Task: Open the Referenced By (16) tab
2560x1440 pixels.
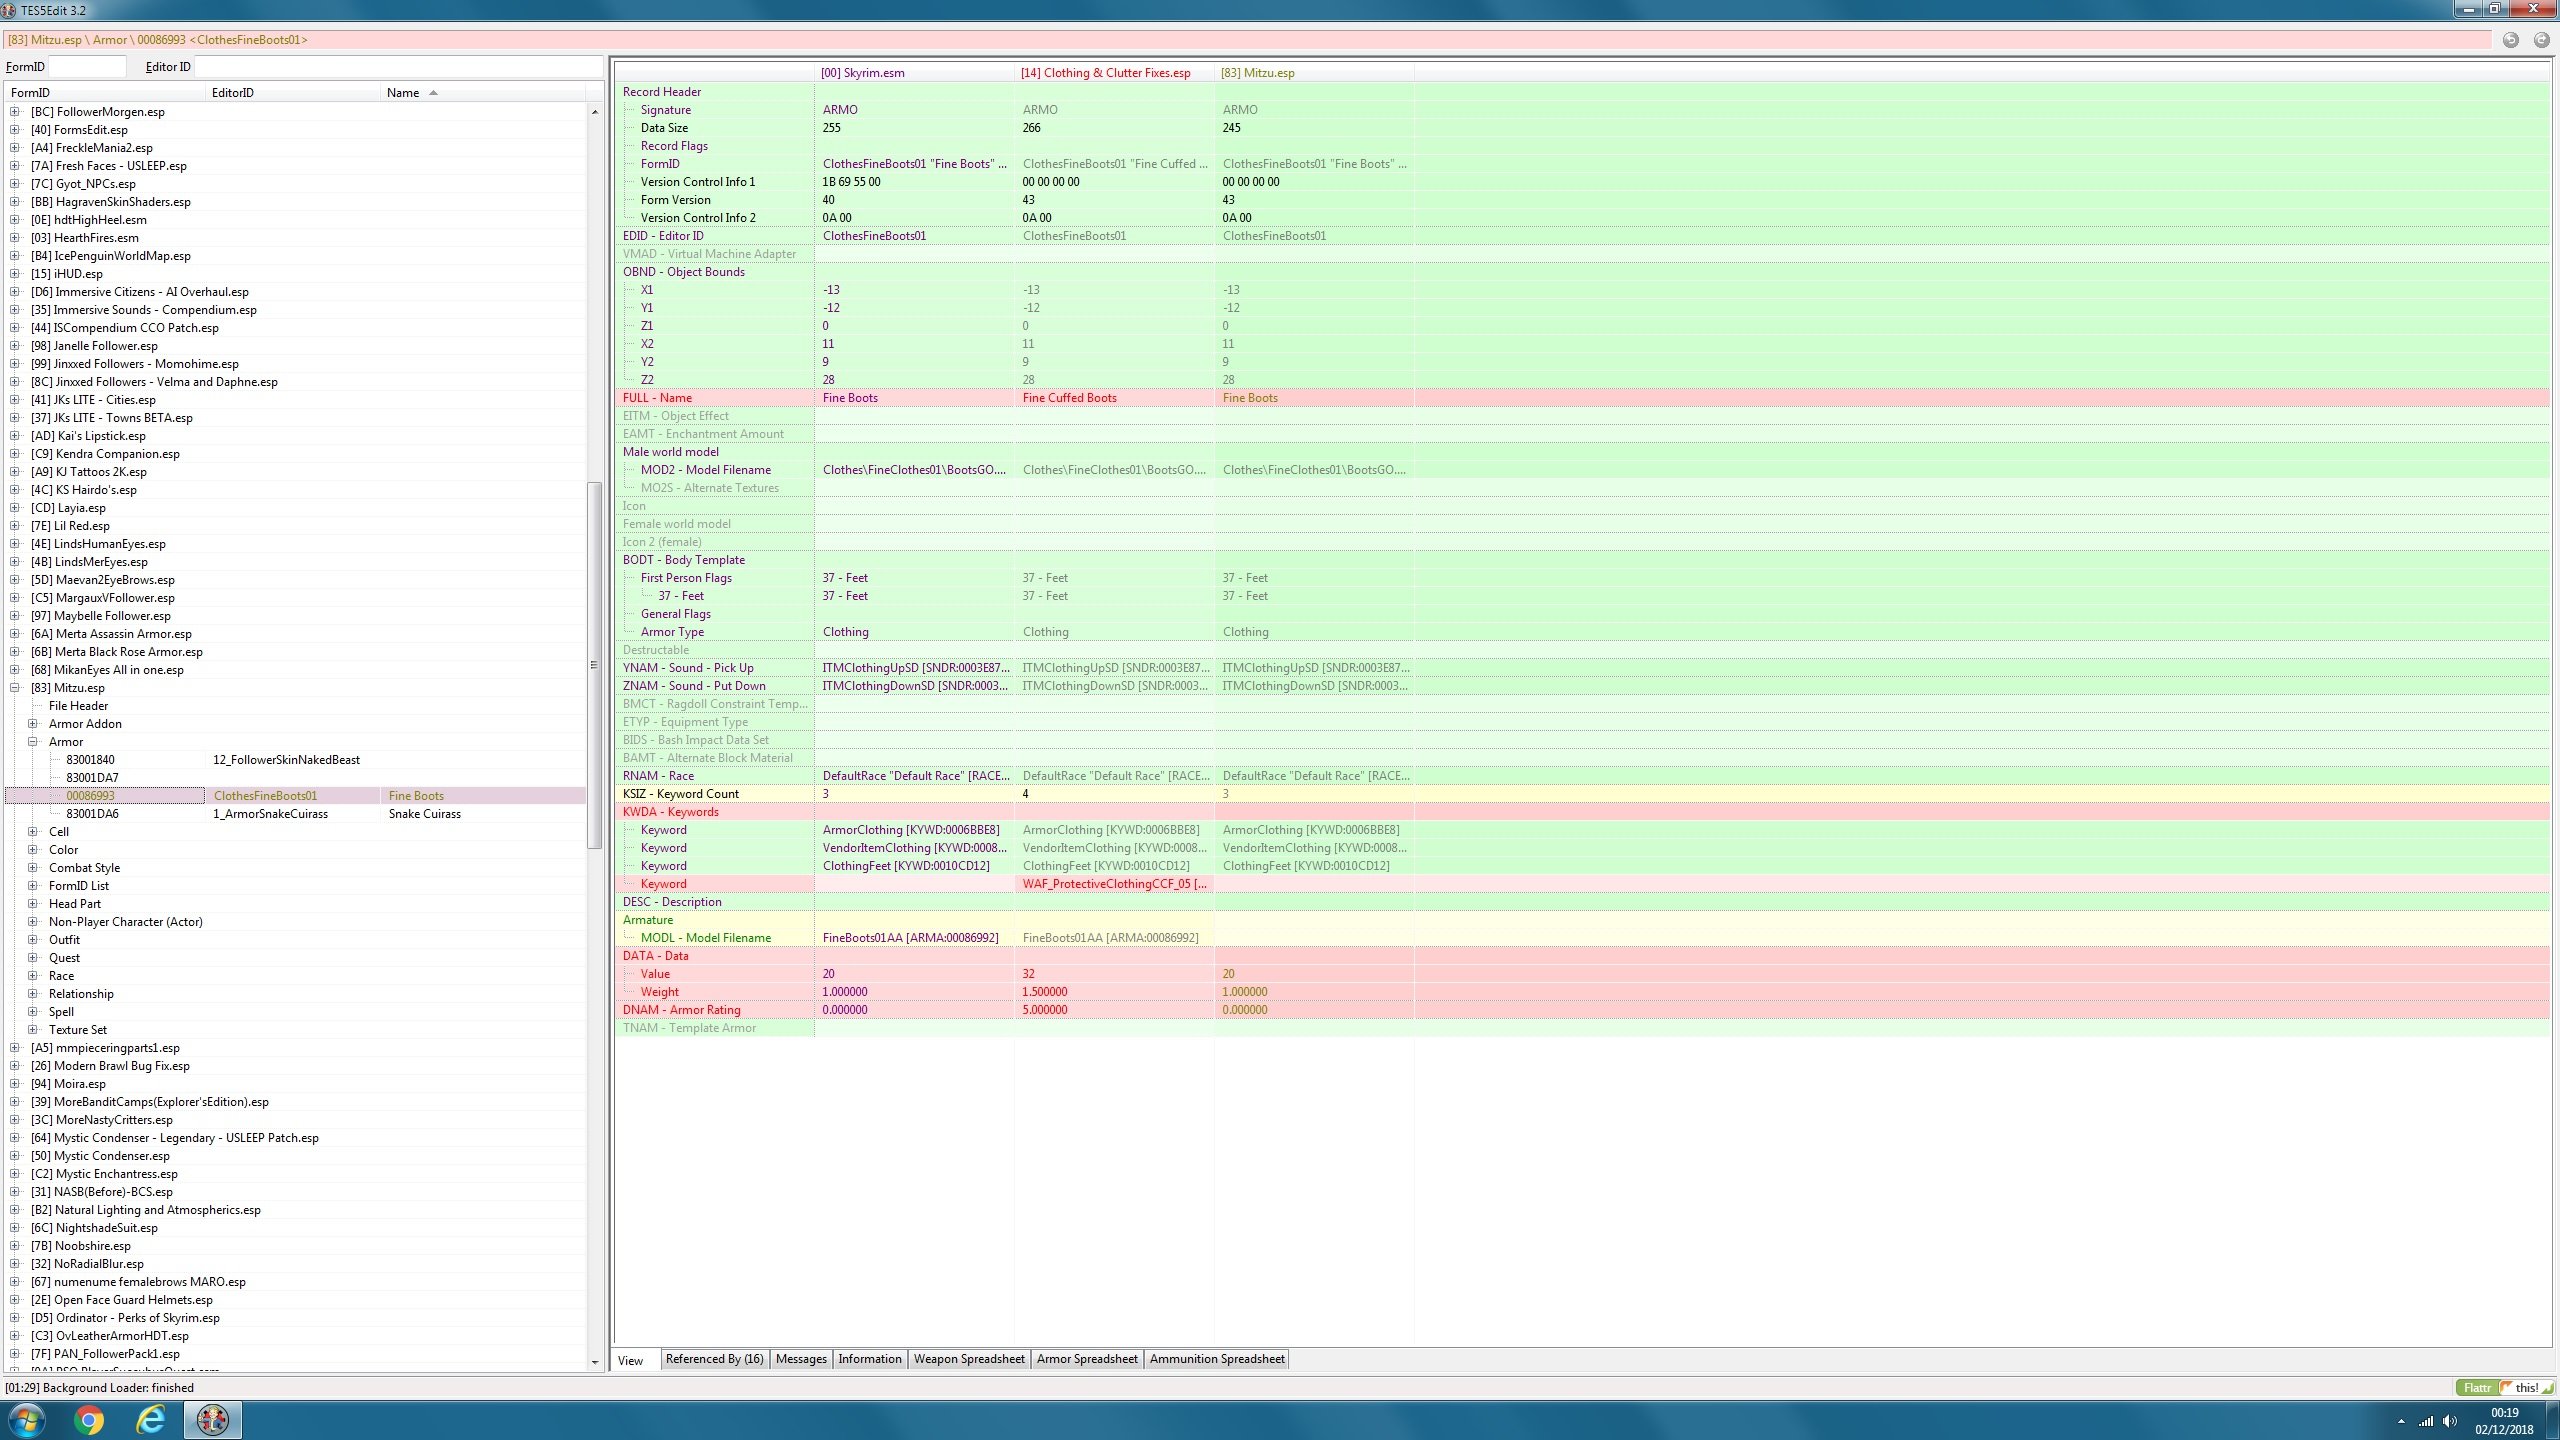Action: click(714, 1359)
